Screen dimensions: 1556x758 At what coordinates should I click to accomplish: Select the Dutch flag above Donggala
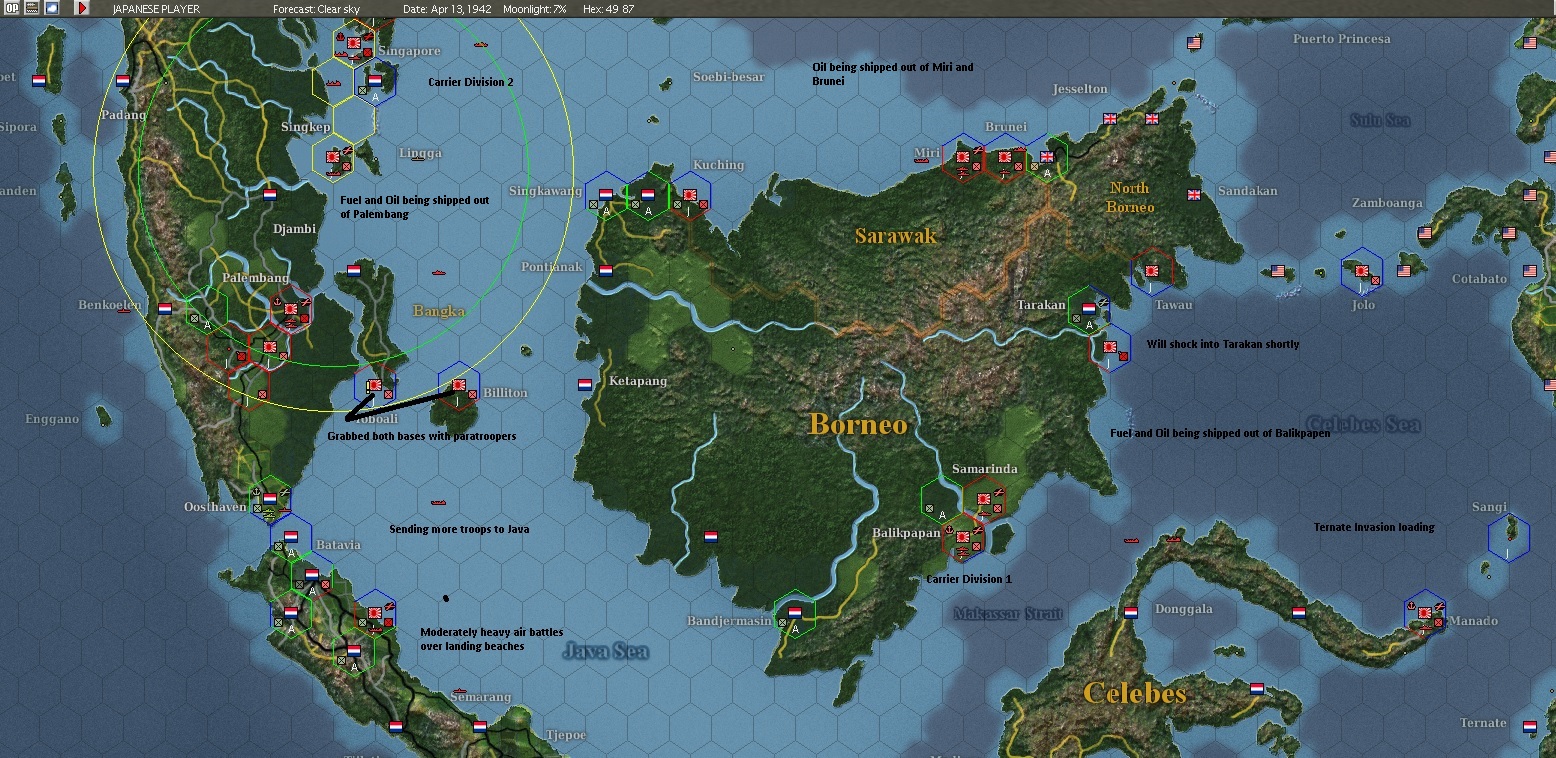tap(1131, 612)
